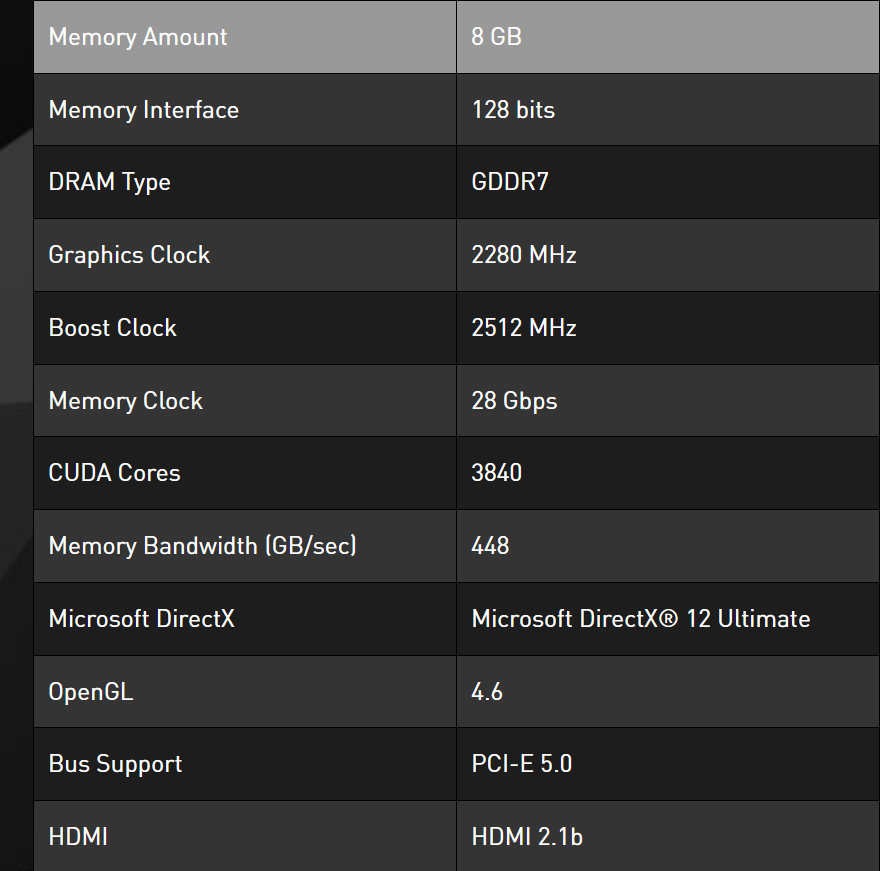
Task: Click the Boost Clock label
Action: [113, 328]
